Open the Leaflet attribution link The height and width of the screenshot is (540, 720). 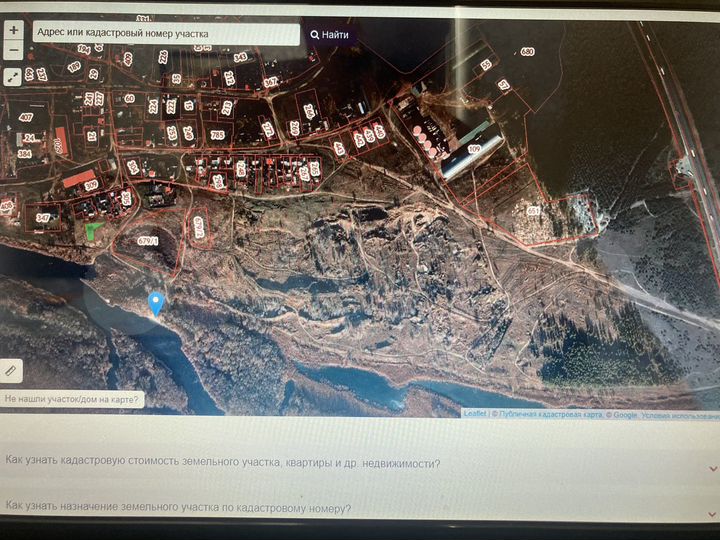click(x=474, y=414)
